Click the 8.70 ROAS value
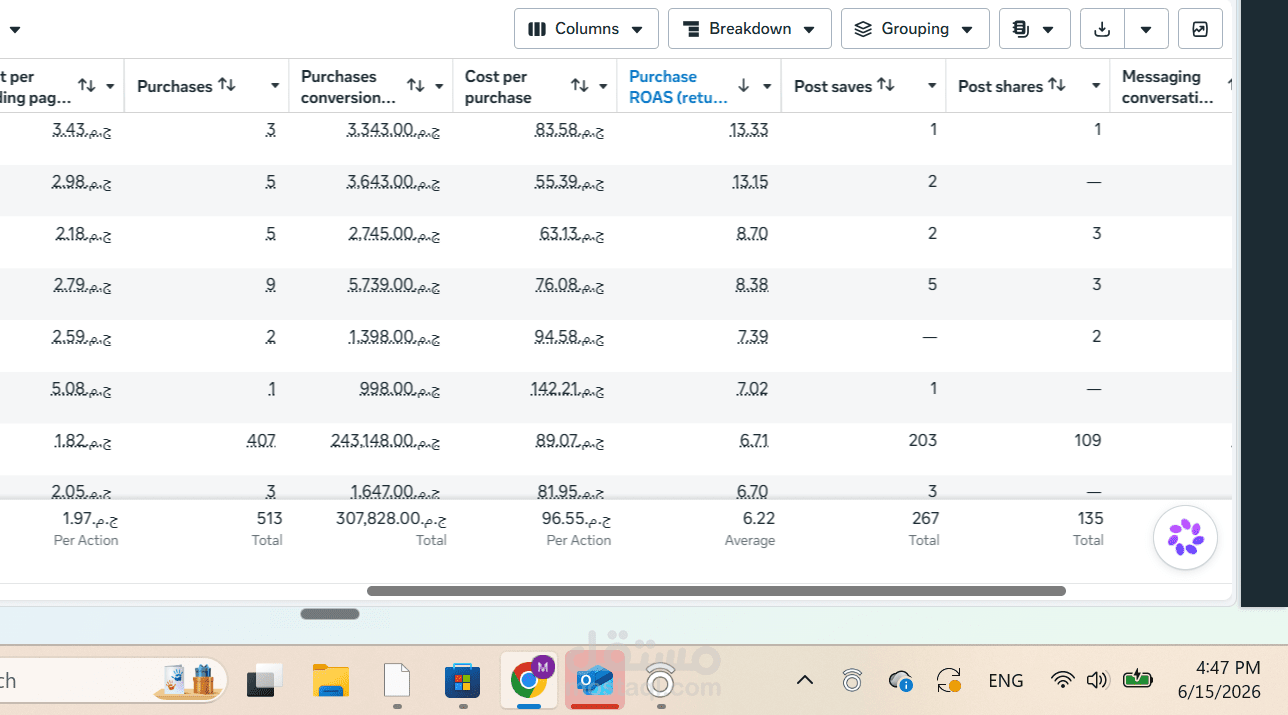The width and height of the screenshot is (1288, 715). [752, 233]
